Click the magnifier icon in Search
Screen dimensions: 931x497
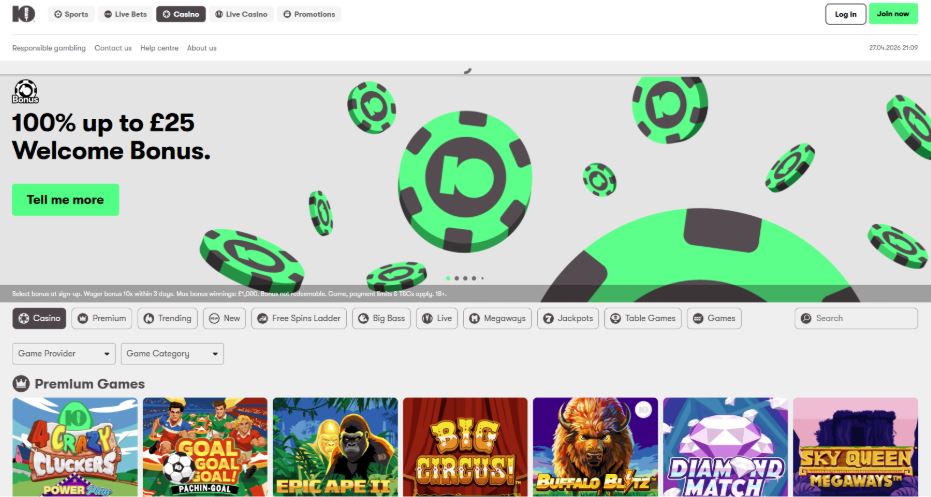click(806, 318)
